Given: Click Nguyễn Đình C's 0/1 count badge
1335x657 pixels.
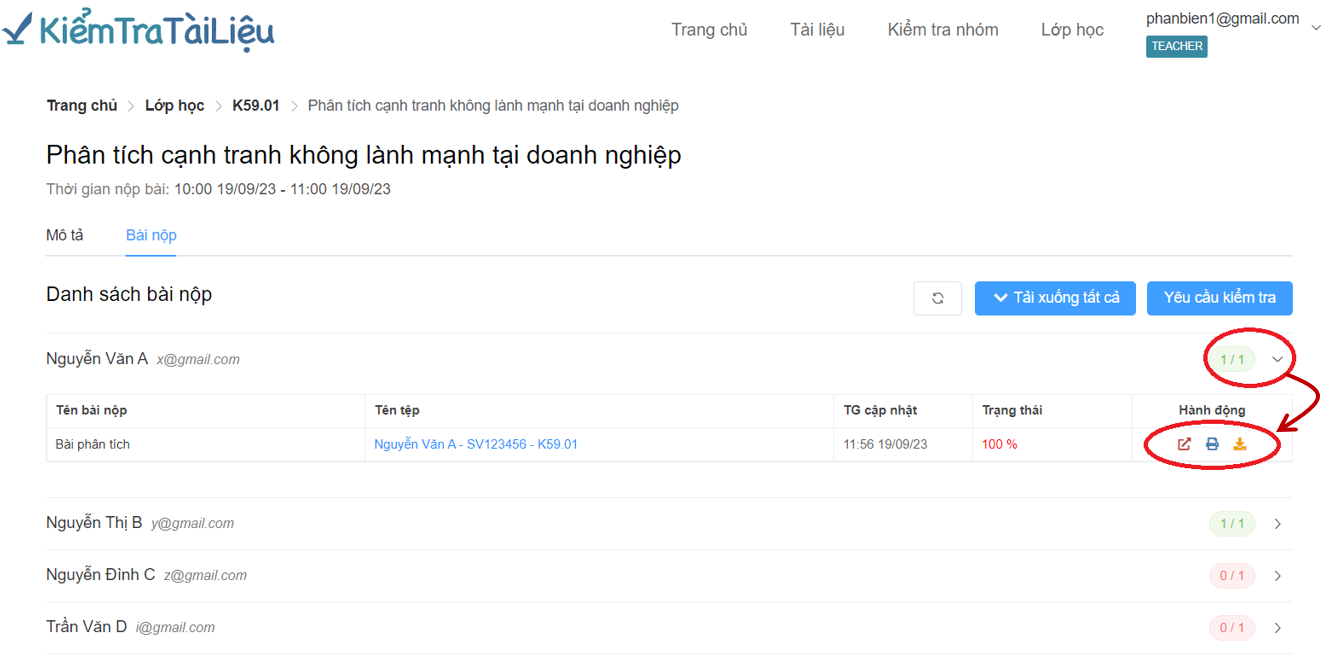Looking at the screenshot, I should [1232, 576].
